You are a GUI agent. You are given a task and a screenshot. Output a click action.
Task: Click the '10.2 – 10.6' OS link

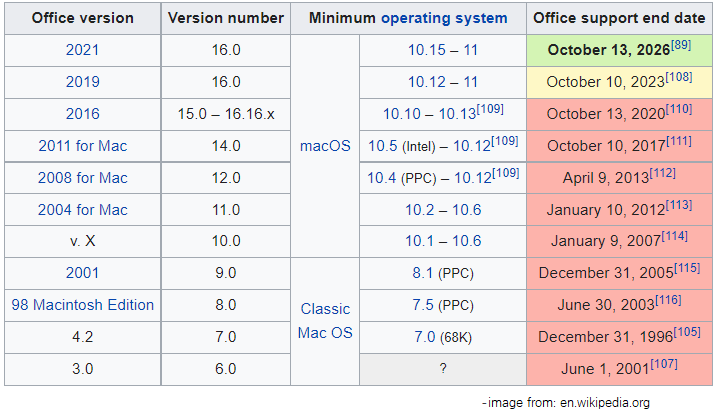pos(443,210)
